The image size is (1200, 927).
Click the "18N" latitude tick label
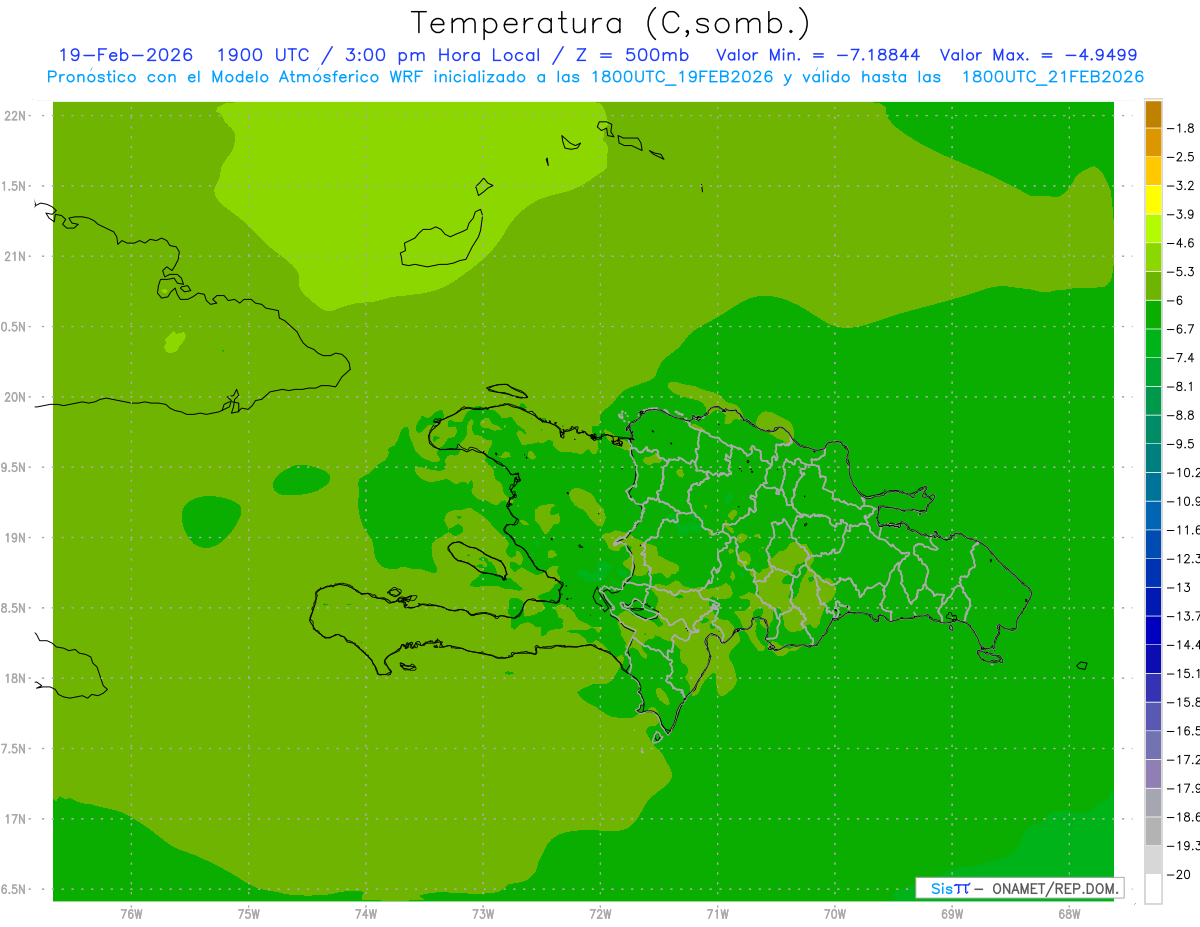[x=16, y=679]
